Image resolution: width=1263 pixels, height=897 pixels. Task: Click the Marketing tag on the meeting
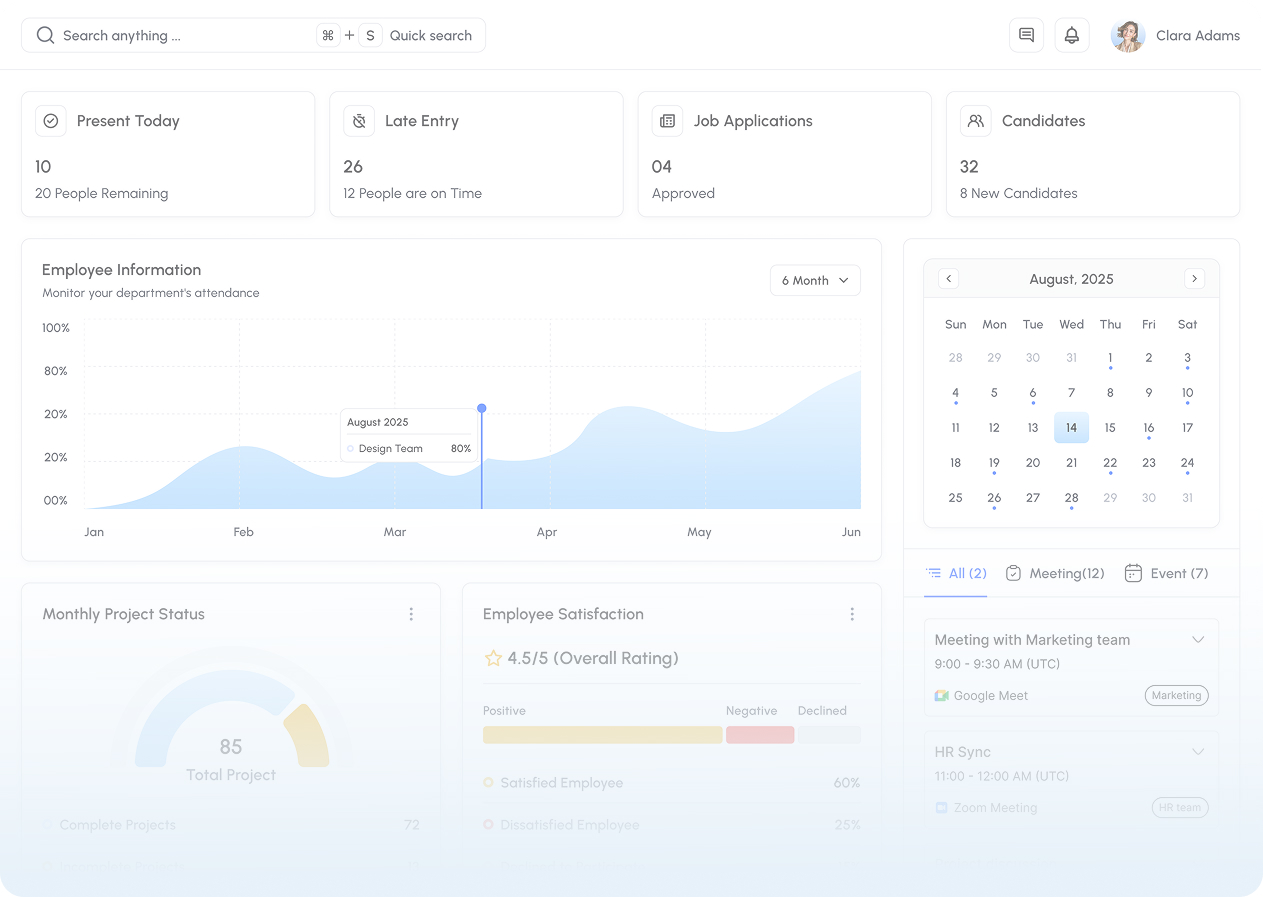point(1176,695)
